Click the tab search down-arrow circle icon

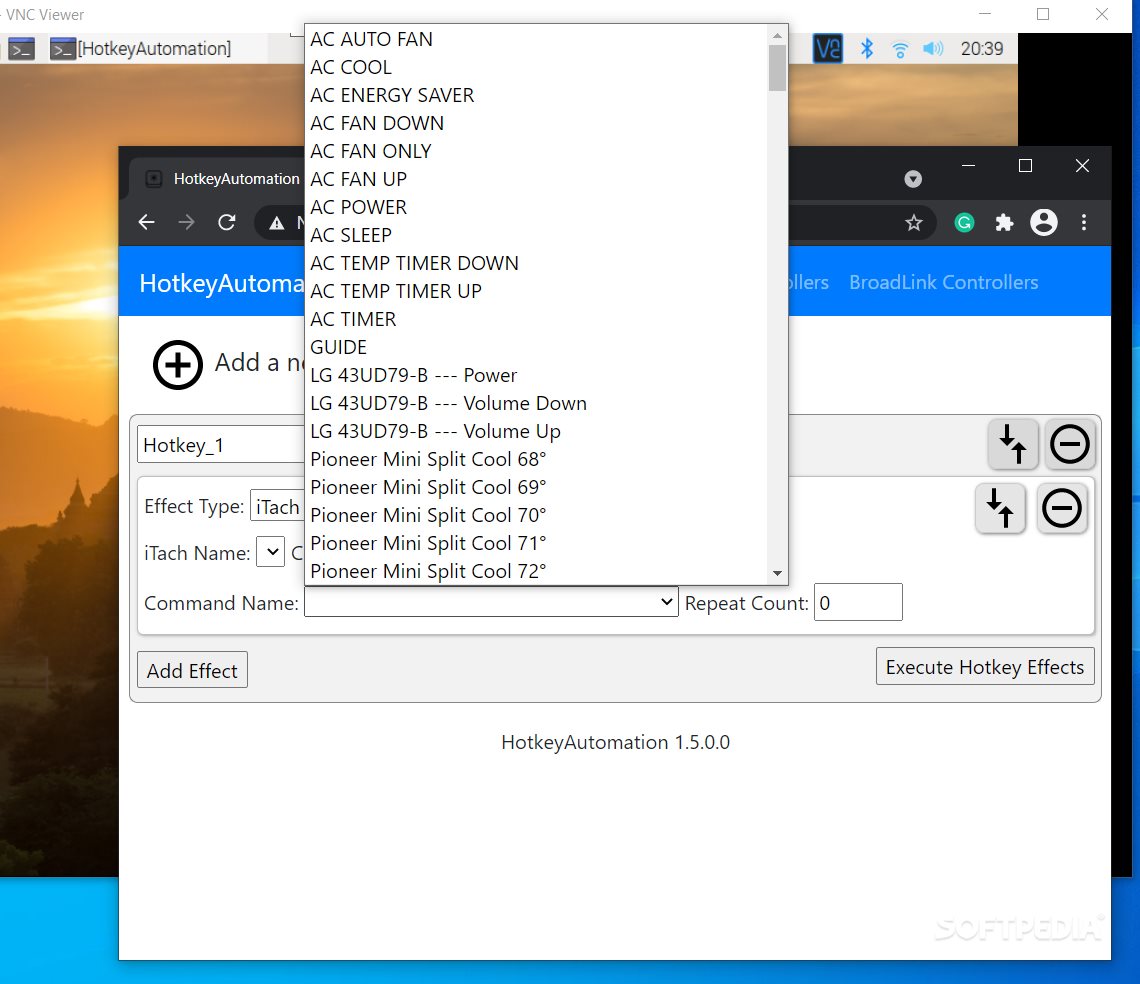pos(913,179)
